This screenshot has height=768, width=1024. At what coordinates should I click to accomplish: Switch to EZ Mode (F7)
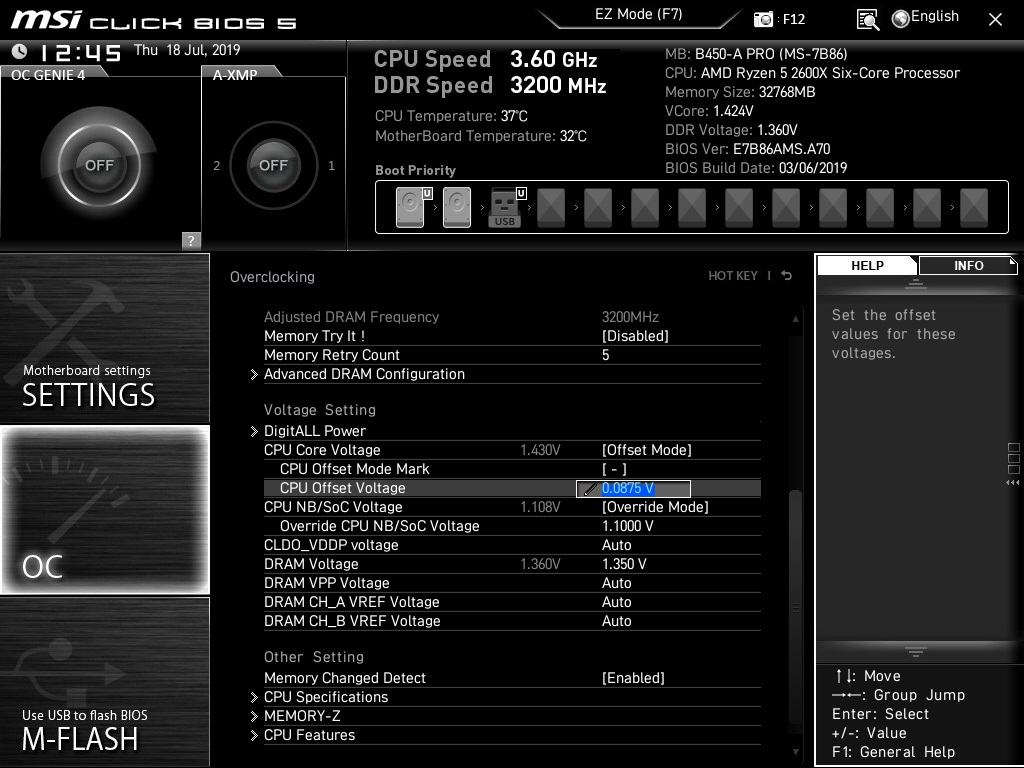click(x=638, y=14)
